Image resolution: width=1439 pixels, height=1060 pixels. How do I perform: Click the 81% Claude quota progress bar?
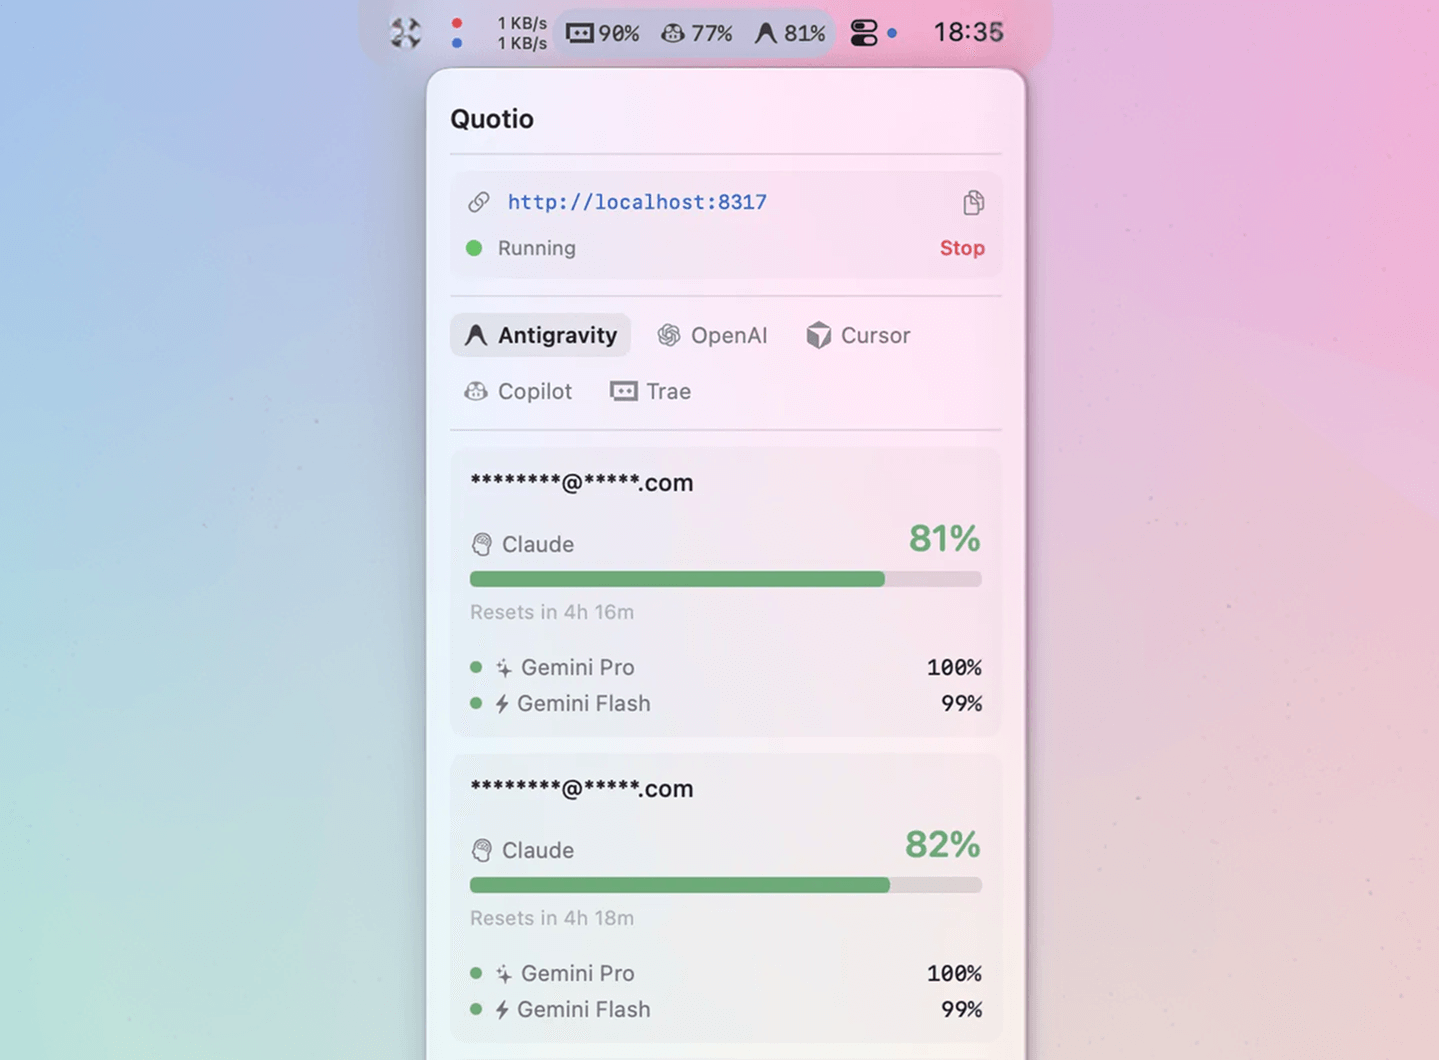pos(725,579)
